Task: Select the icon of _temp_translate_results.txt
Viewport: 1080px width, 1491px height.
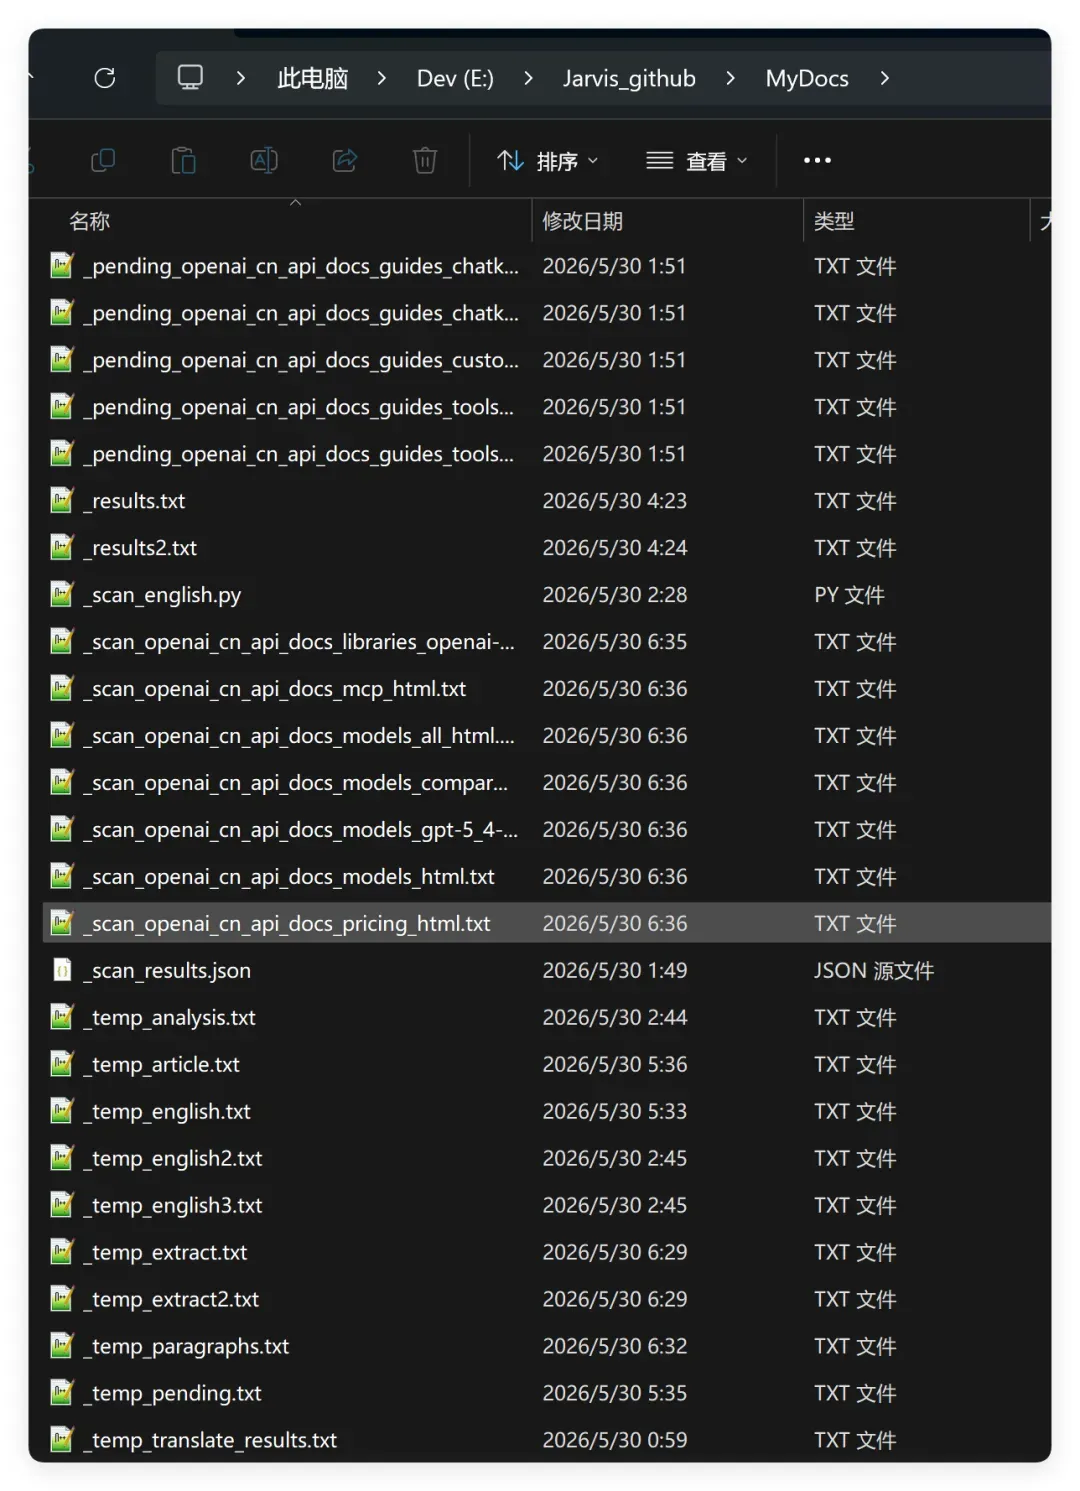Action: coord(62,1440)
